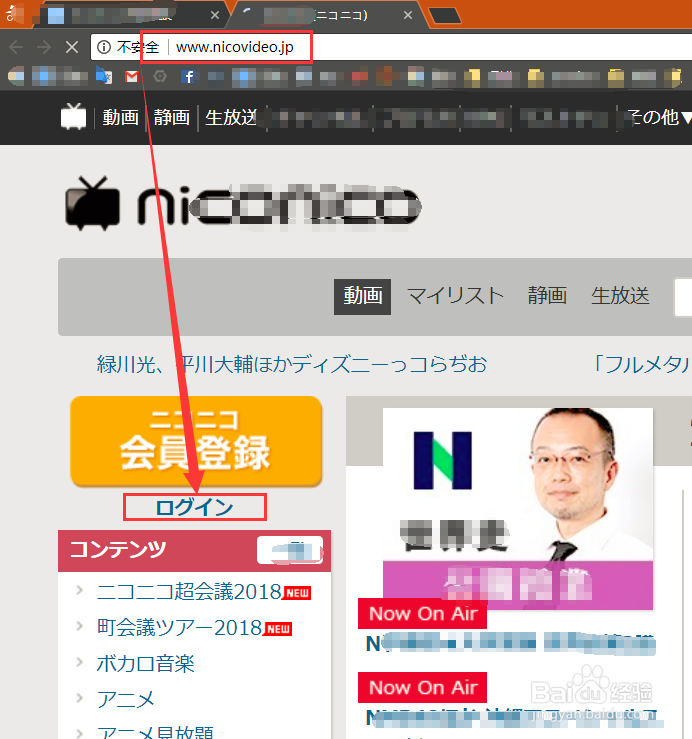692x739 pixels.
Task: Stop page loading with X button
Action: tap(72, 47)
